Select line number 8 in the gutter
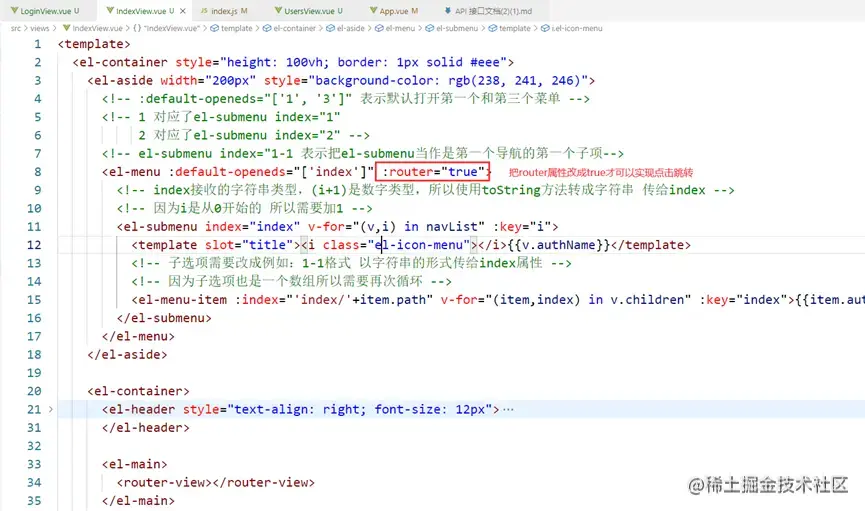 [38, 172]
